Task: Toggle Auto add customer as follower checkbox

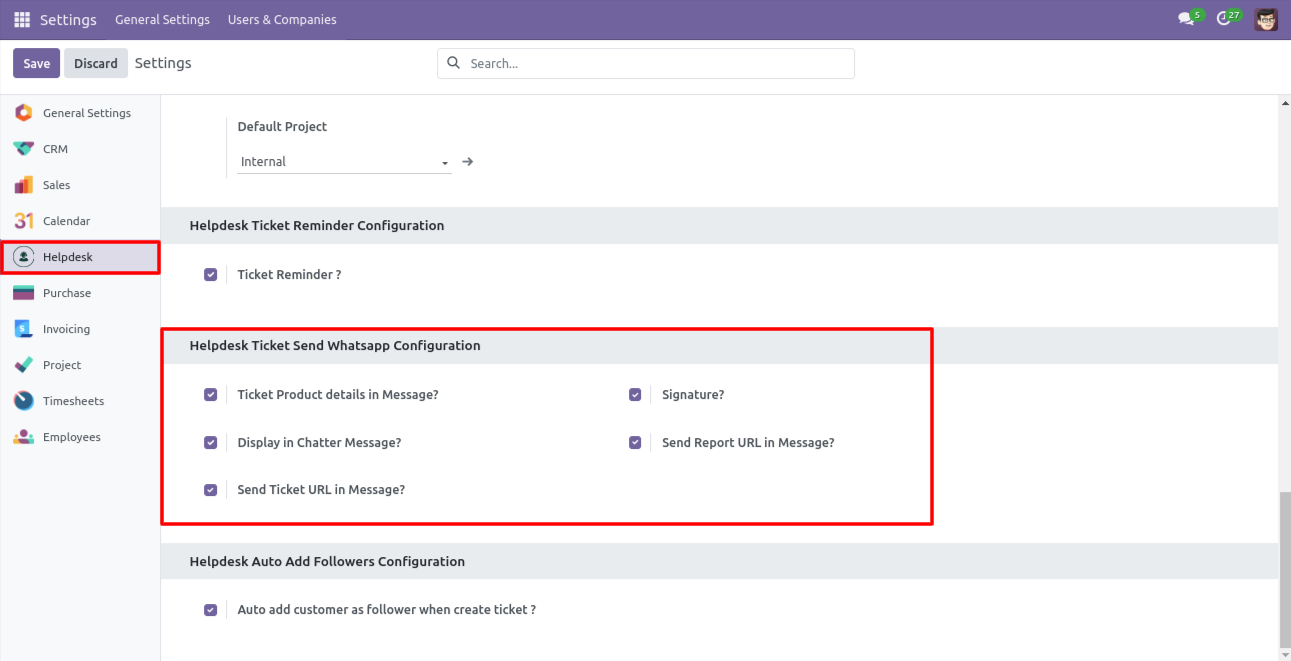Action: click(210, 609)
